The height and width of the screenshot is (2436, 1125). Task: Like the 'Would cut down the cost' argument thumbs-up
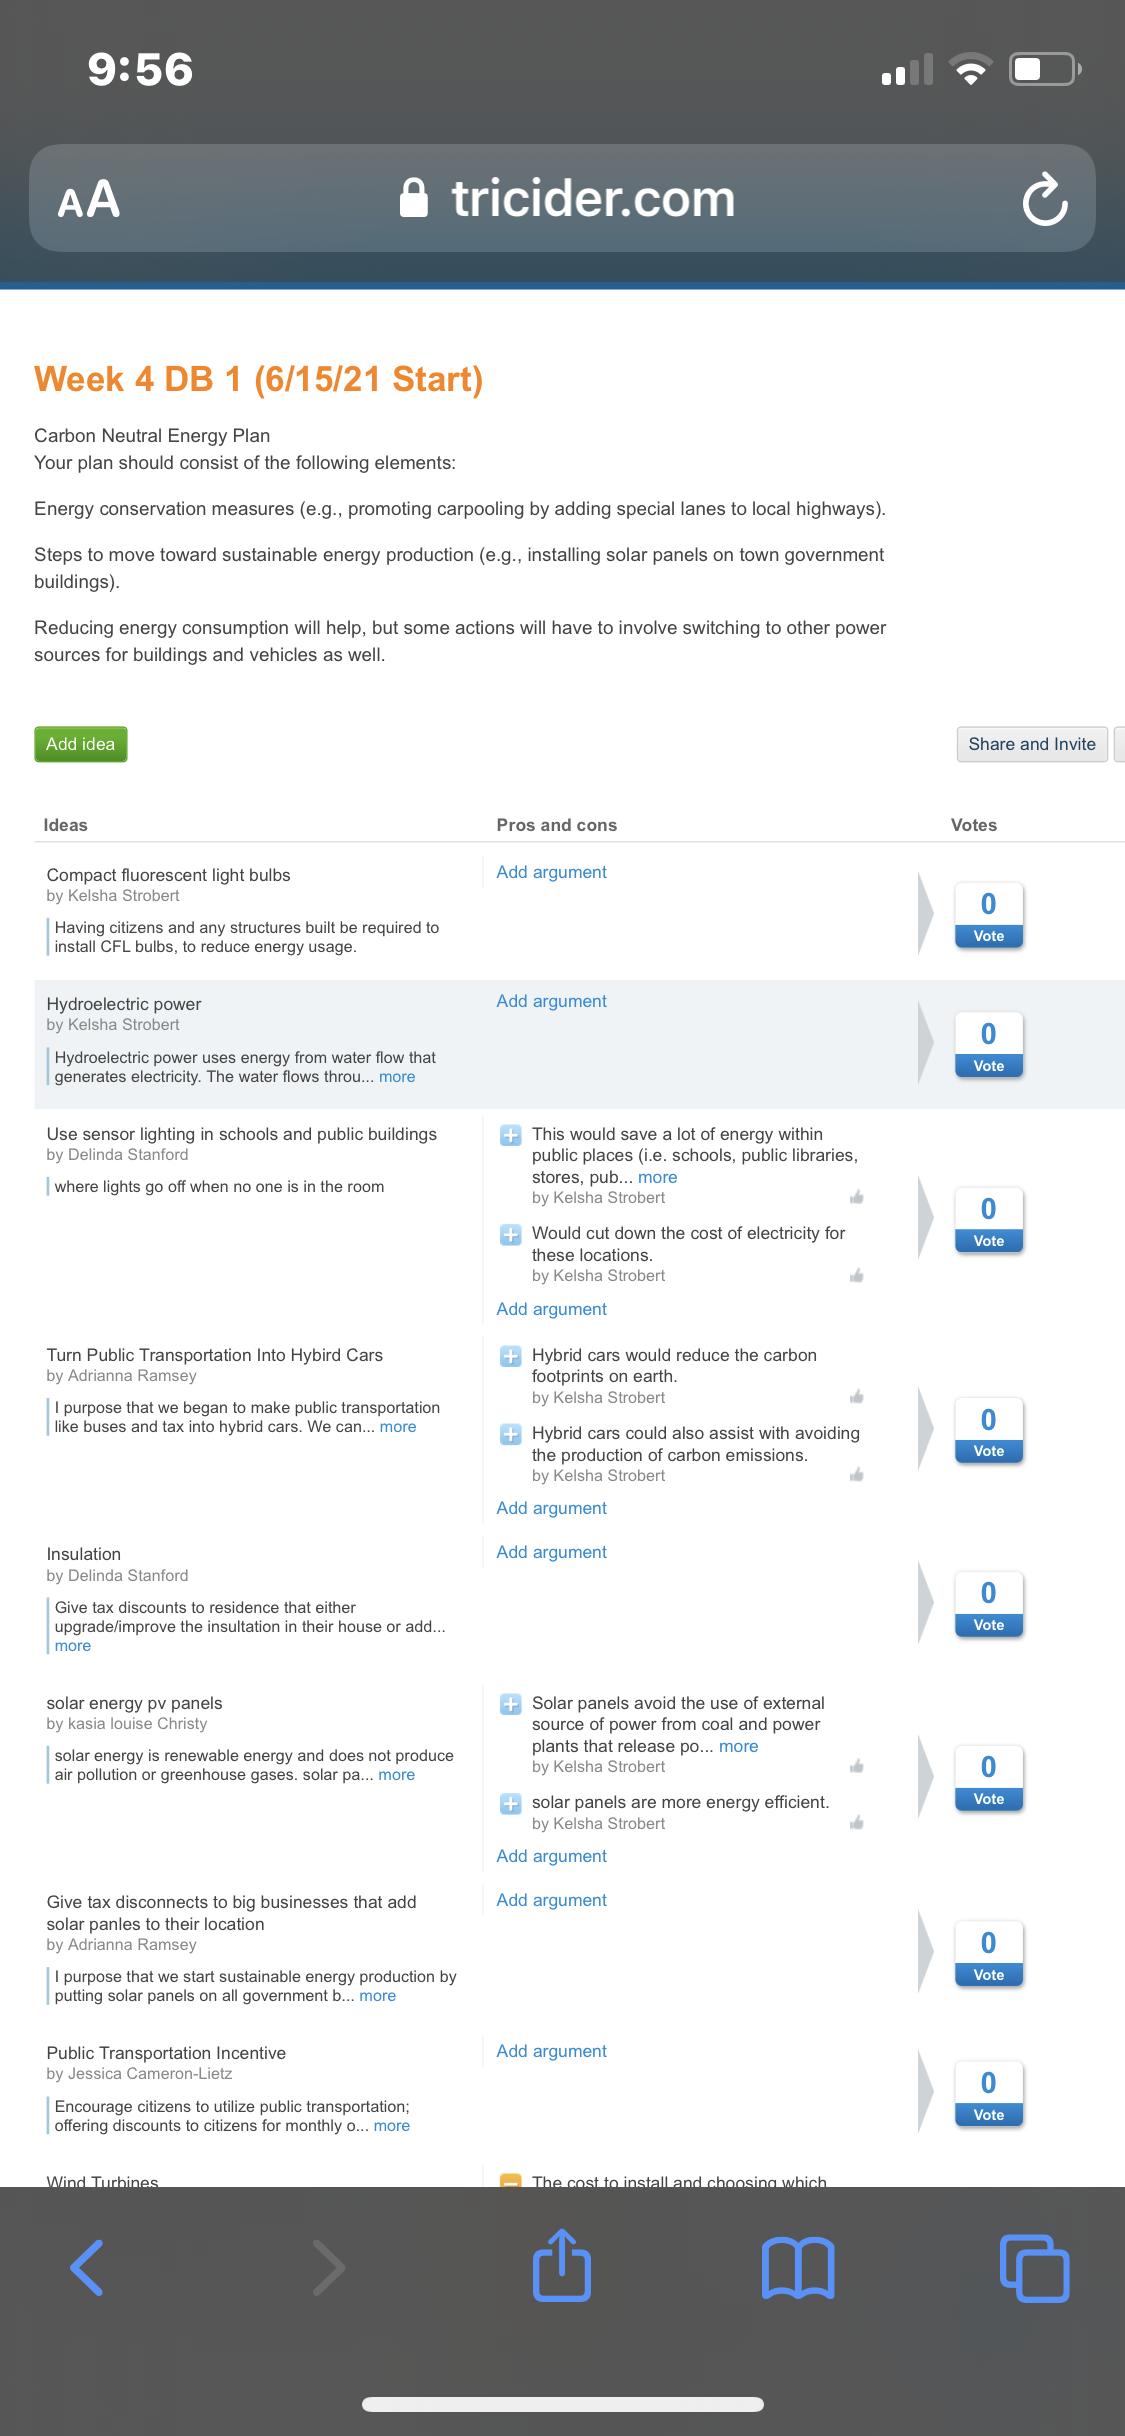(857, 1275)
